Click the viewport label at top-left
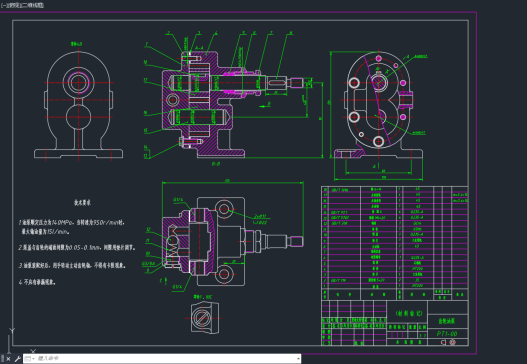 (x=23, y=5)
